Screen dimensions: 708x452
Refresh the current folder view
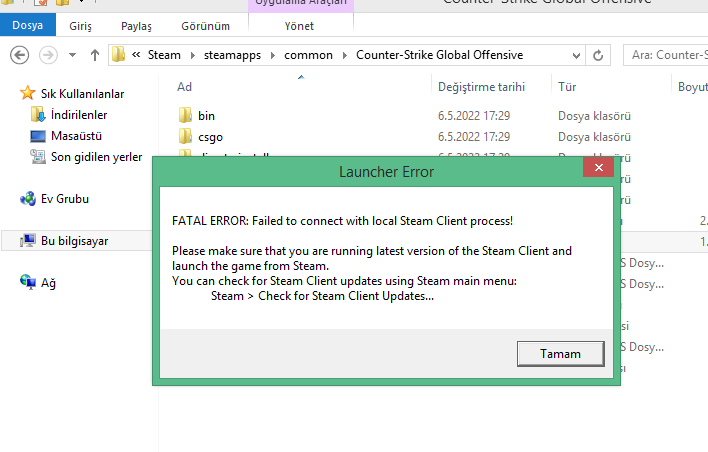click(598, 56)
